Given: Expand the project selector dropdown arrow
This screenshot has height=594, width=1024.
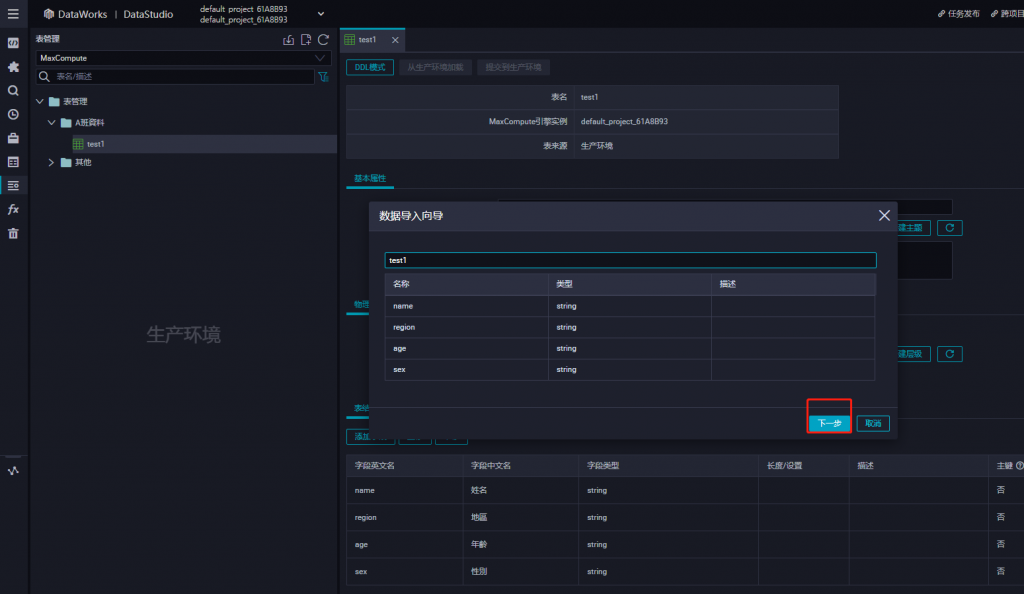Looking at the screenshot, I should [321, 14].
